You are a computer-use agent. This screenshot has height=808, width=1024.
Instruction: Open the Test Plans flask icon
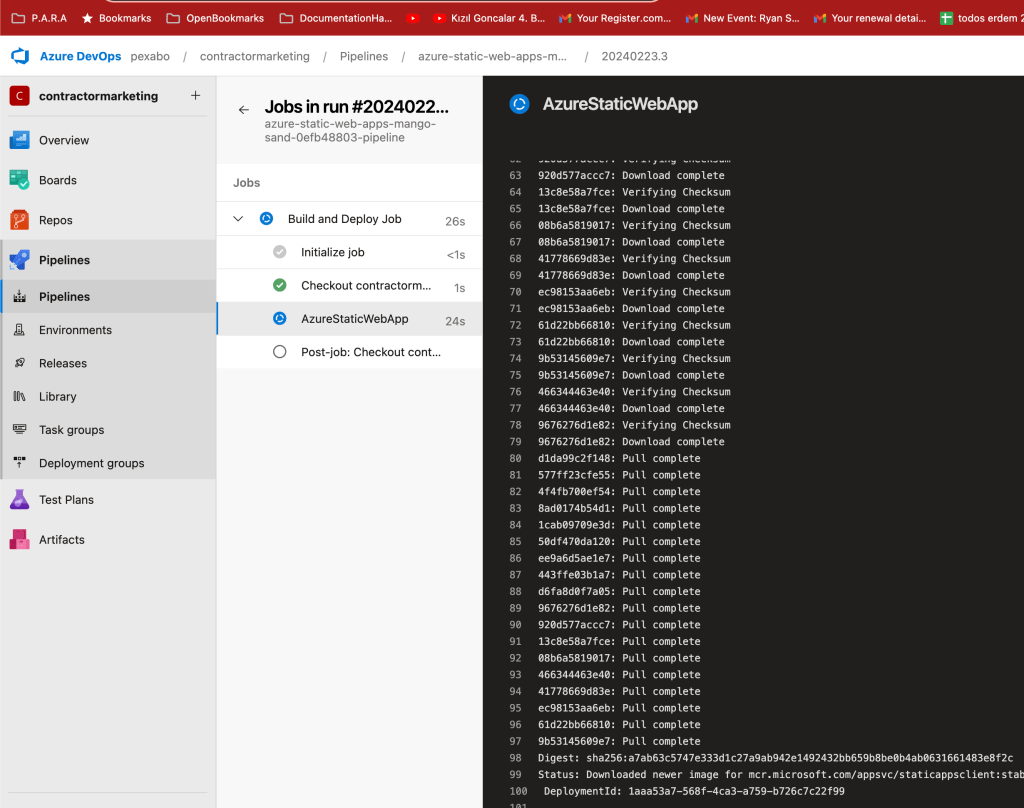coord(20,500)
